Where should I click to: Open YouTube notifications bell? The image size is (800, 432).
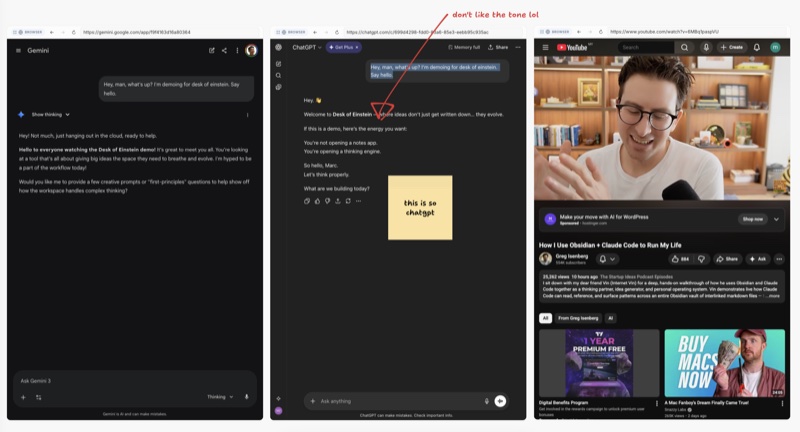click(757, 47)
